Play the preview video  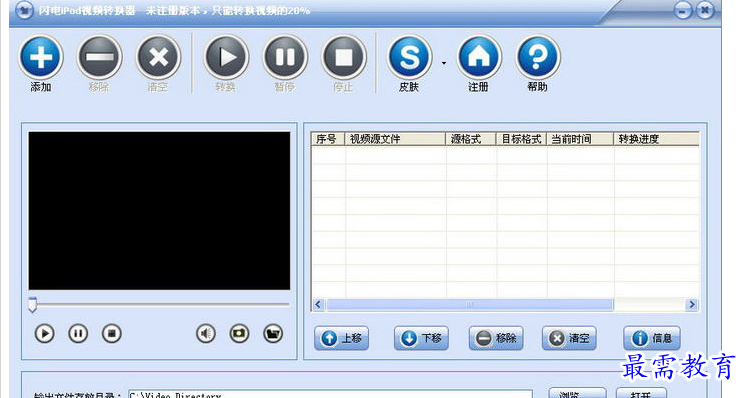(x=44, y=333)
